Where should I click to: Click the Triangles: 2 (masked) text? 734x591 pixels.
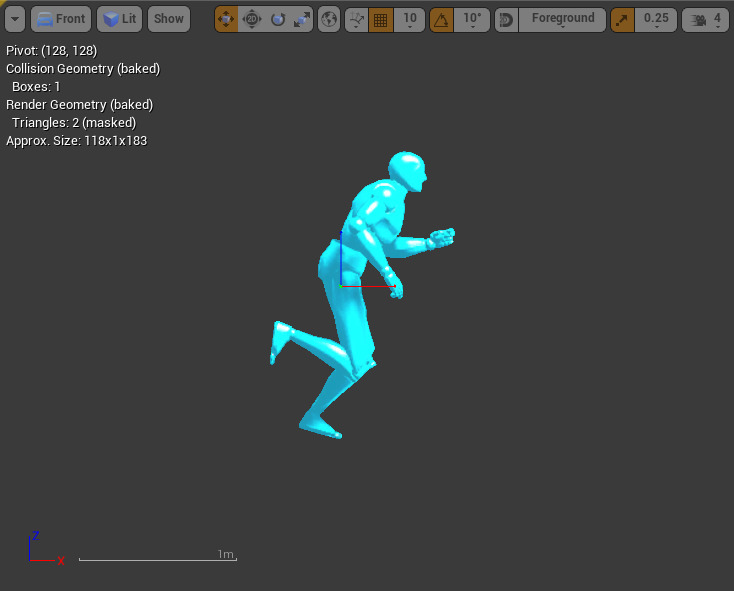click(x=73, y=123)
